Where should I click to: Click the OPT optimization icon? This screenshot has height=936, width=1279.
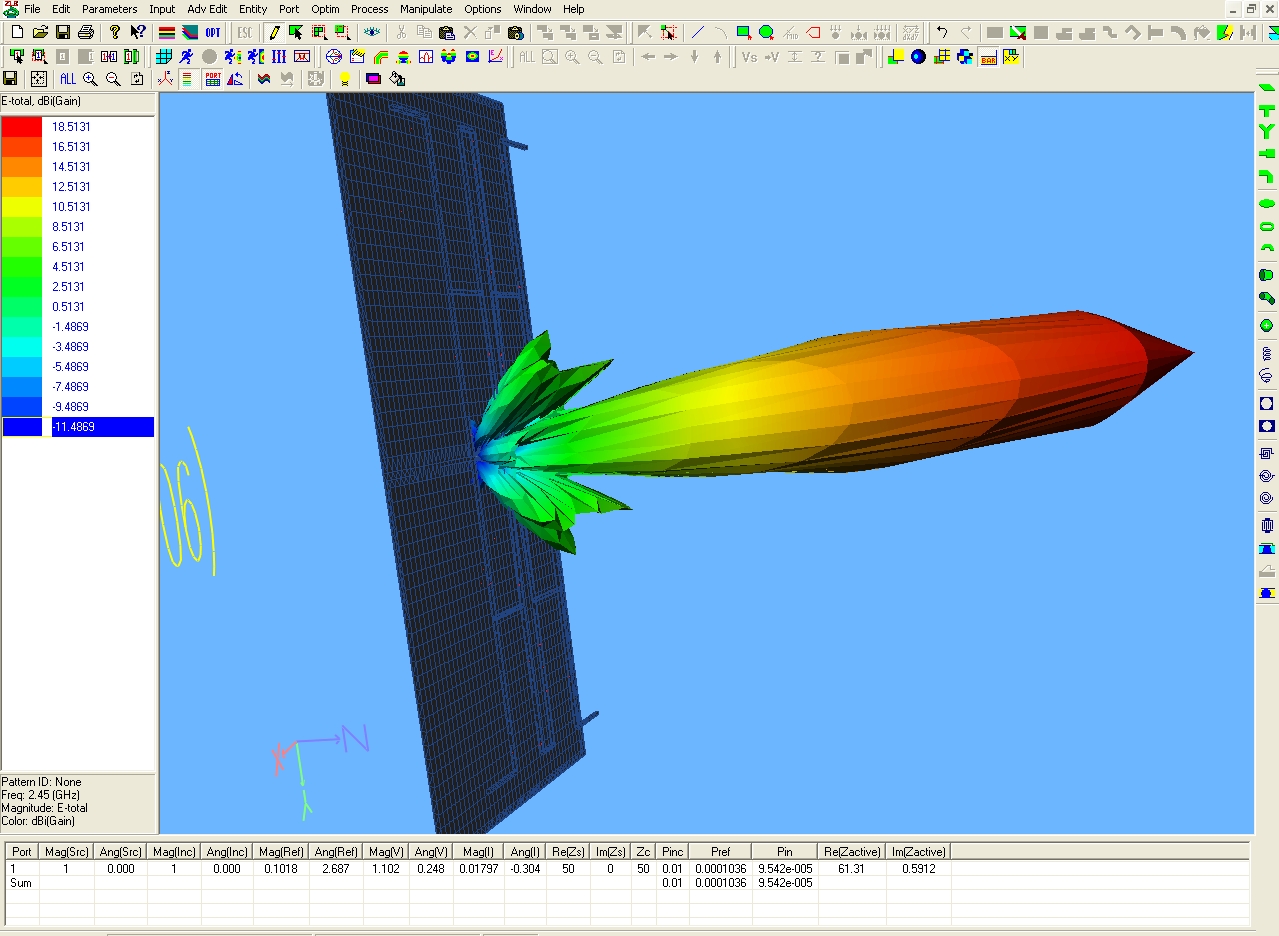point(212,32)
